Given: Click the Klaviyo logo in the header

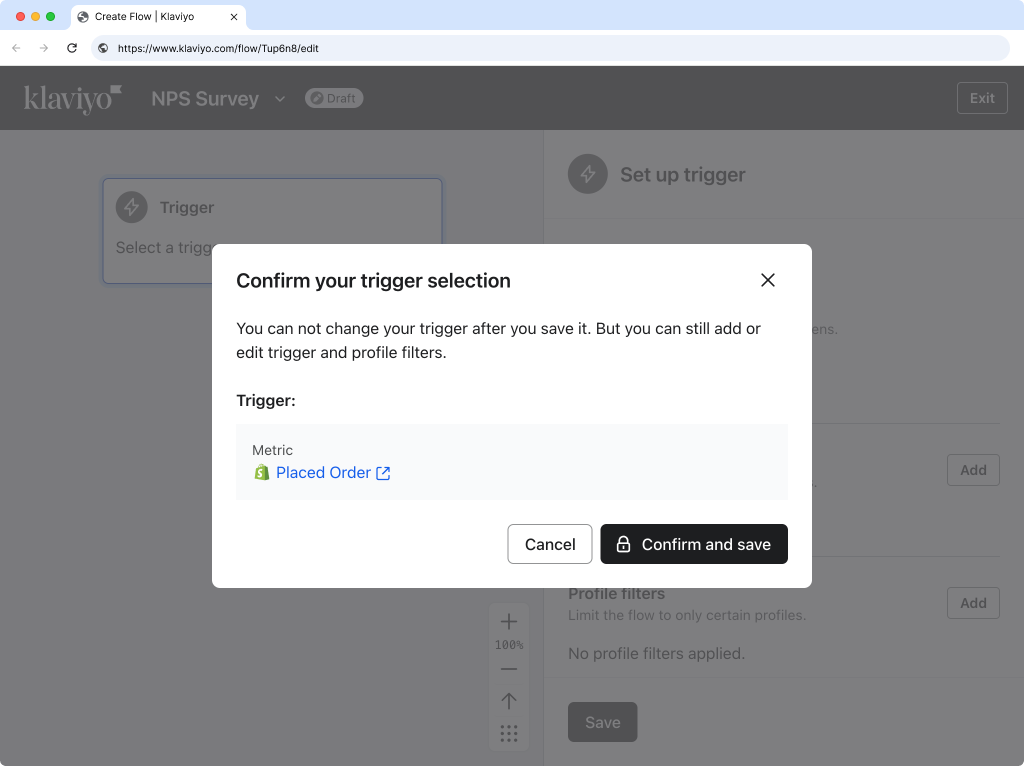Looking at the screenshot, I should click(x=70, y=97).
